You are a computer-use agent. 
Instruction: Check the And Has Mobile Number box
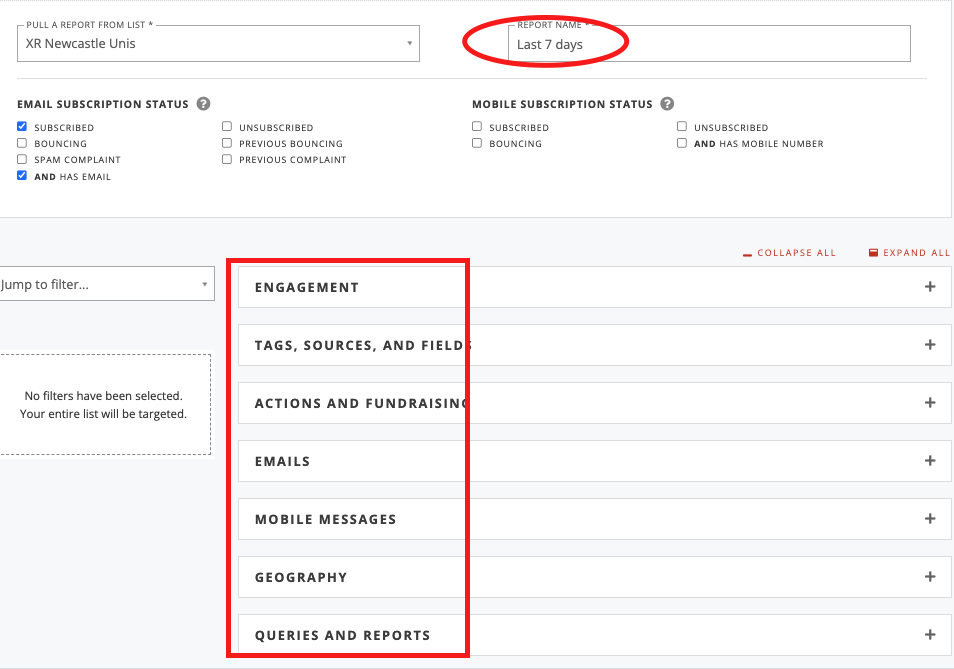682,143
